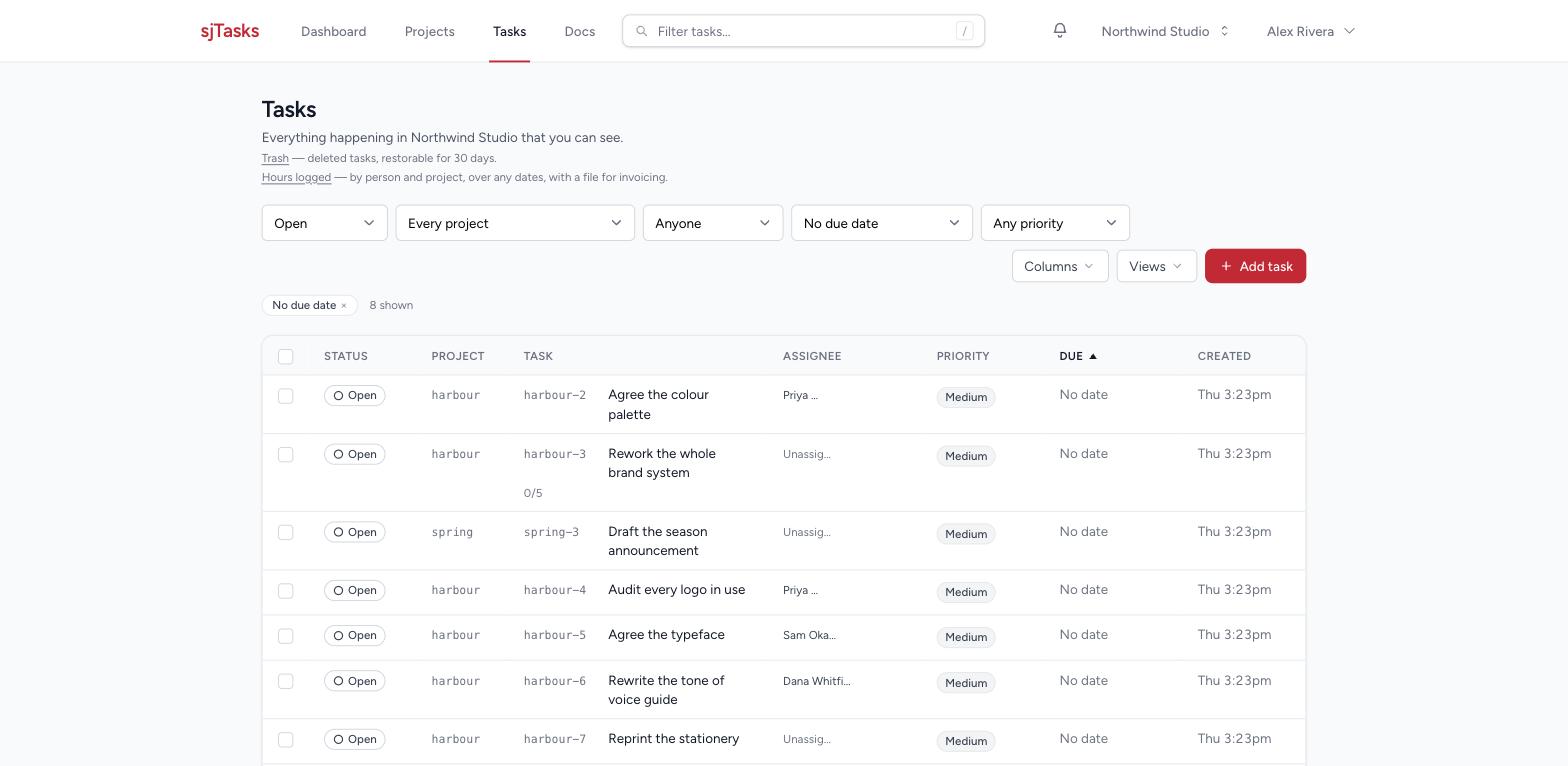Viewport: 1568px width, 766px height.
Task: Open the Trash link
Action: point(275,158)
